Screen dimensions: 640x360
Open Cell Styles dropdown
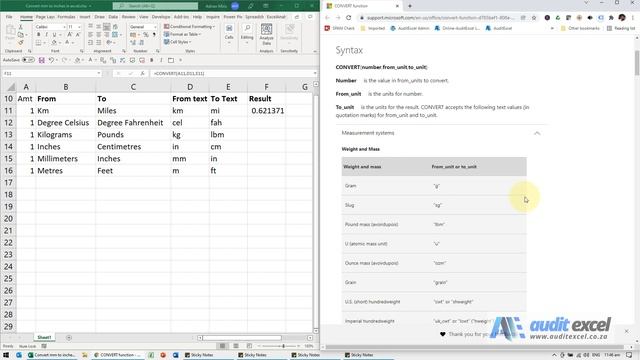tap(178, 42)
